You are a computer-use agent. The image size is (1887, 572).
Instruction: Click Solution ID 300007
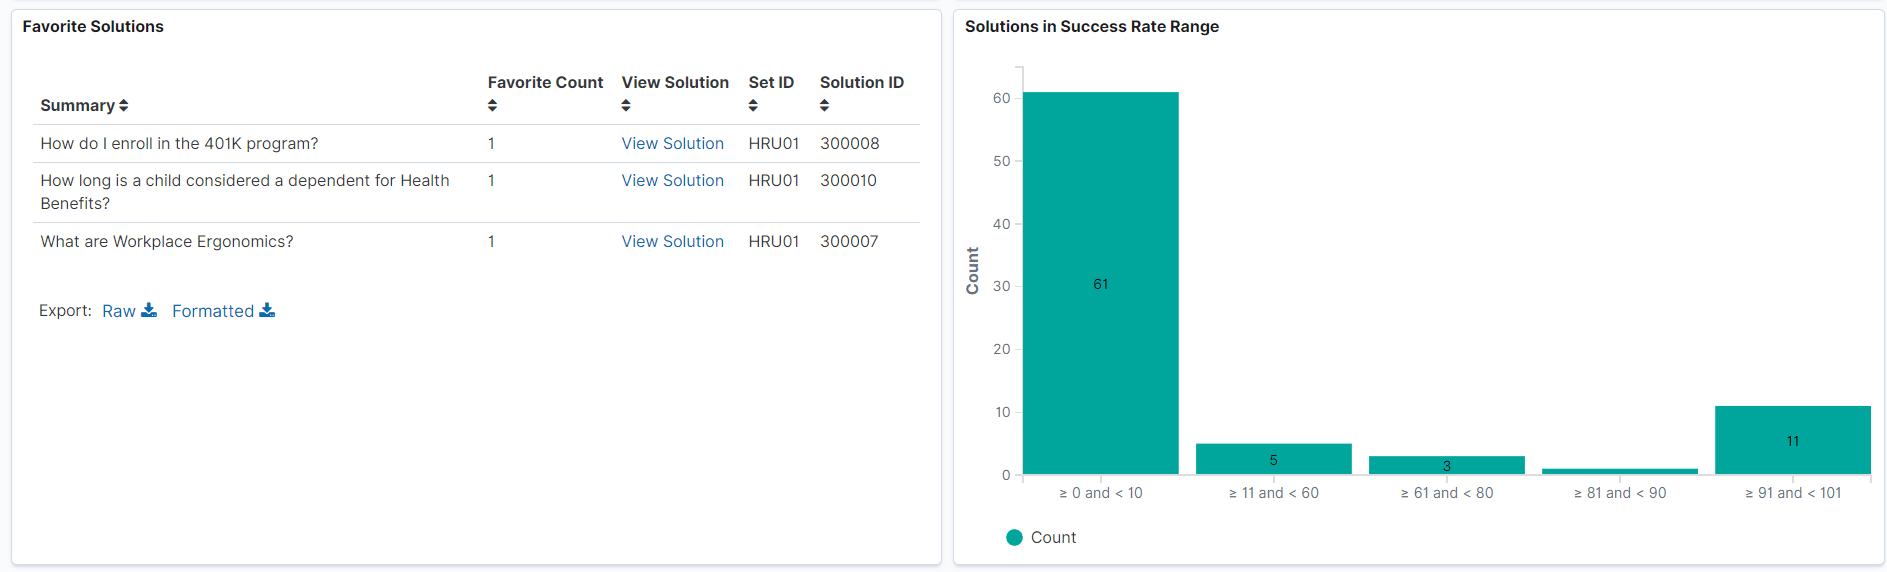(849, 242)
